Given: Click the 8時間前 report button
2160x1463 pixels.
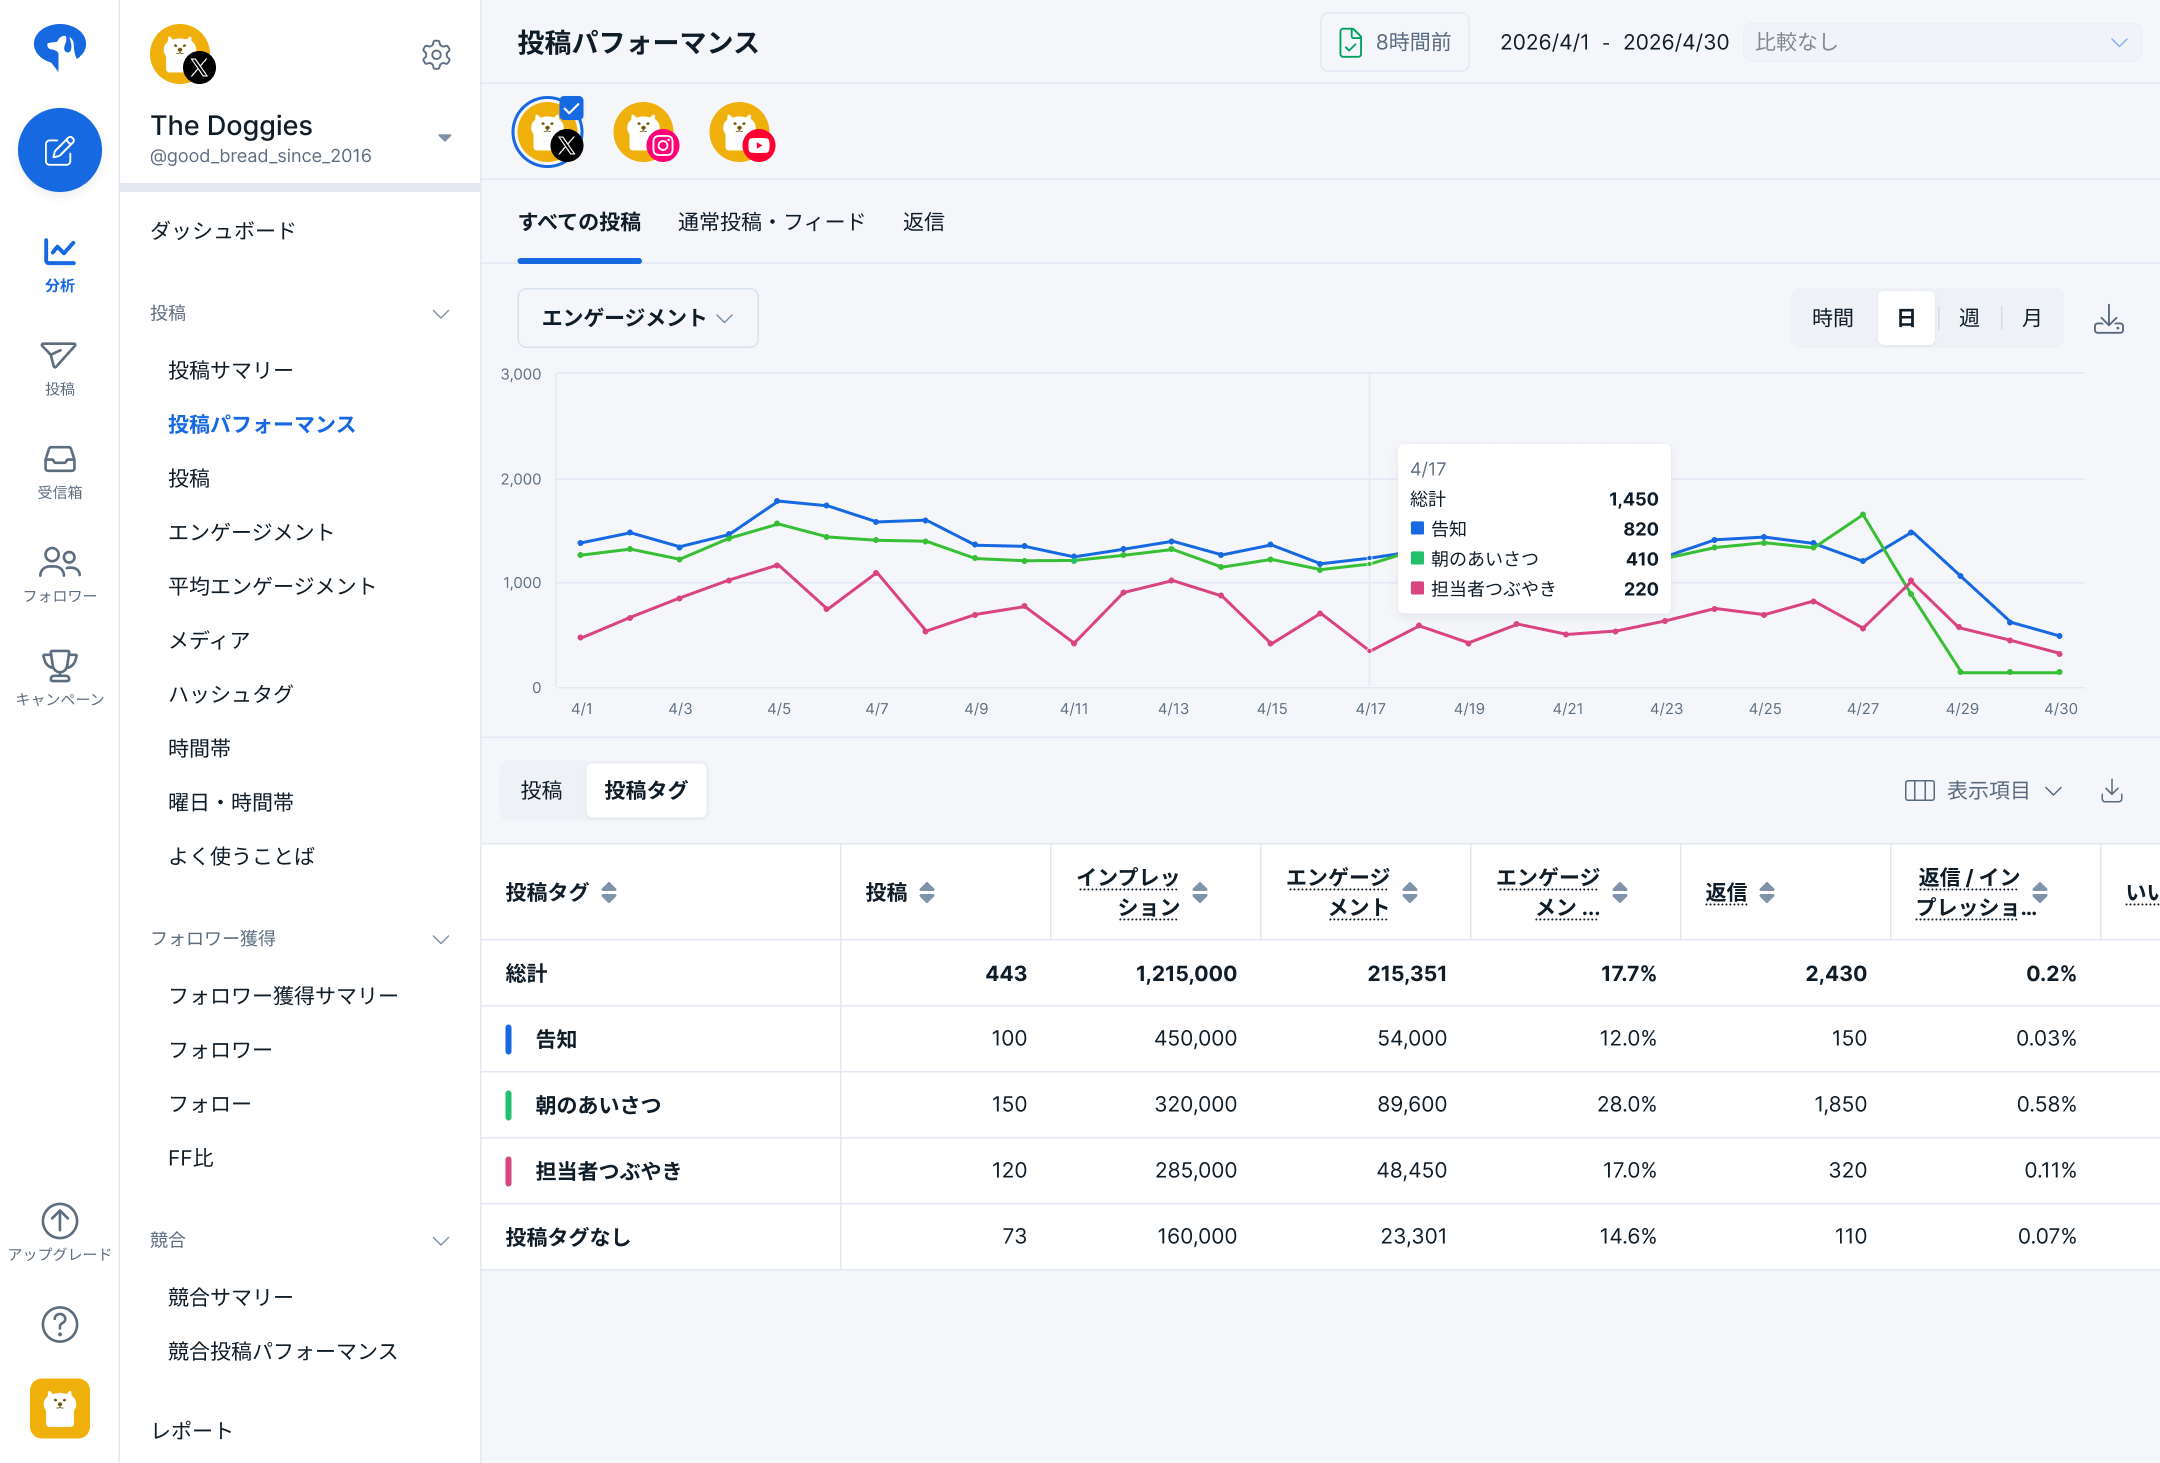Looking at the screenshot, I should tap(1395, 42).
